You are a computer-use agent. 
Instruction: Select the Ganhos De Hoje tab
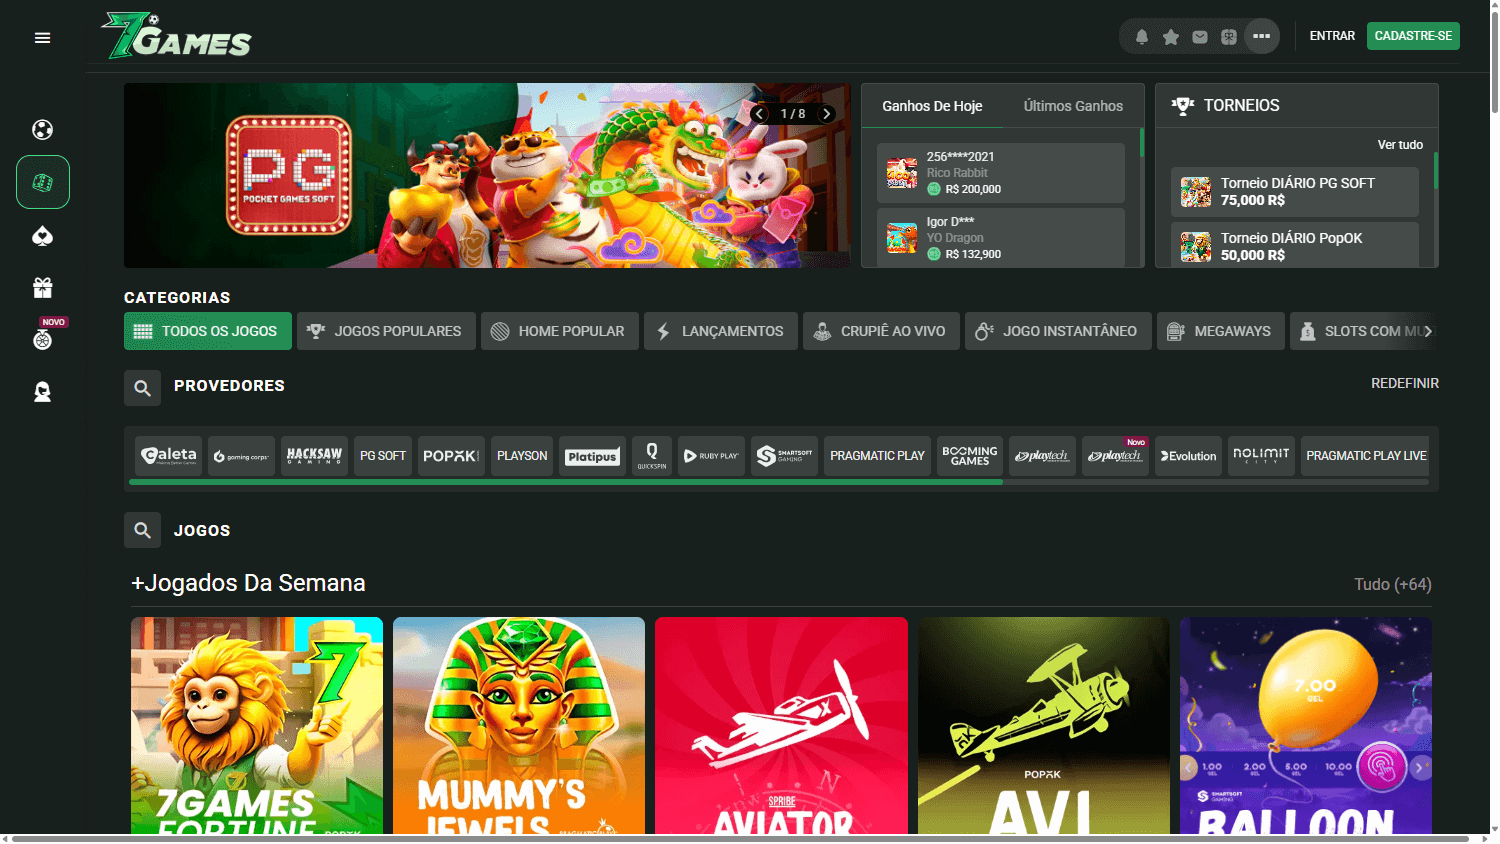[932, 104]
